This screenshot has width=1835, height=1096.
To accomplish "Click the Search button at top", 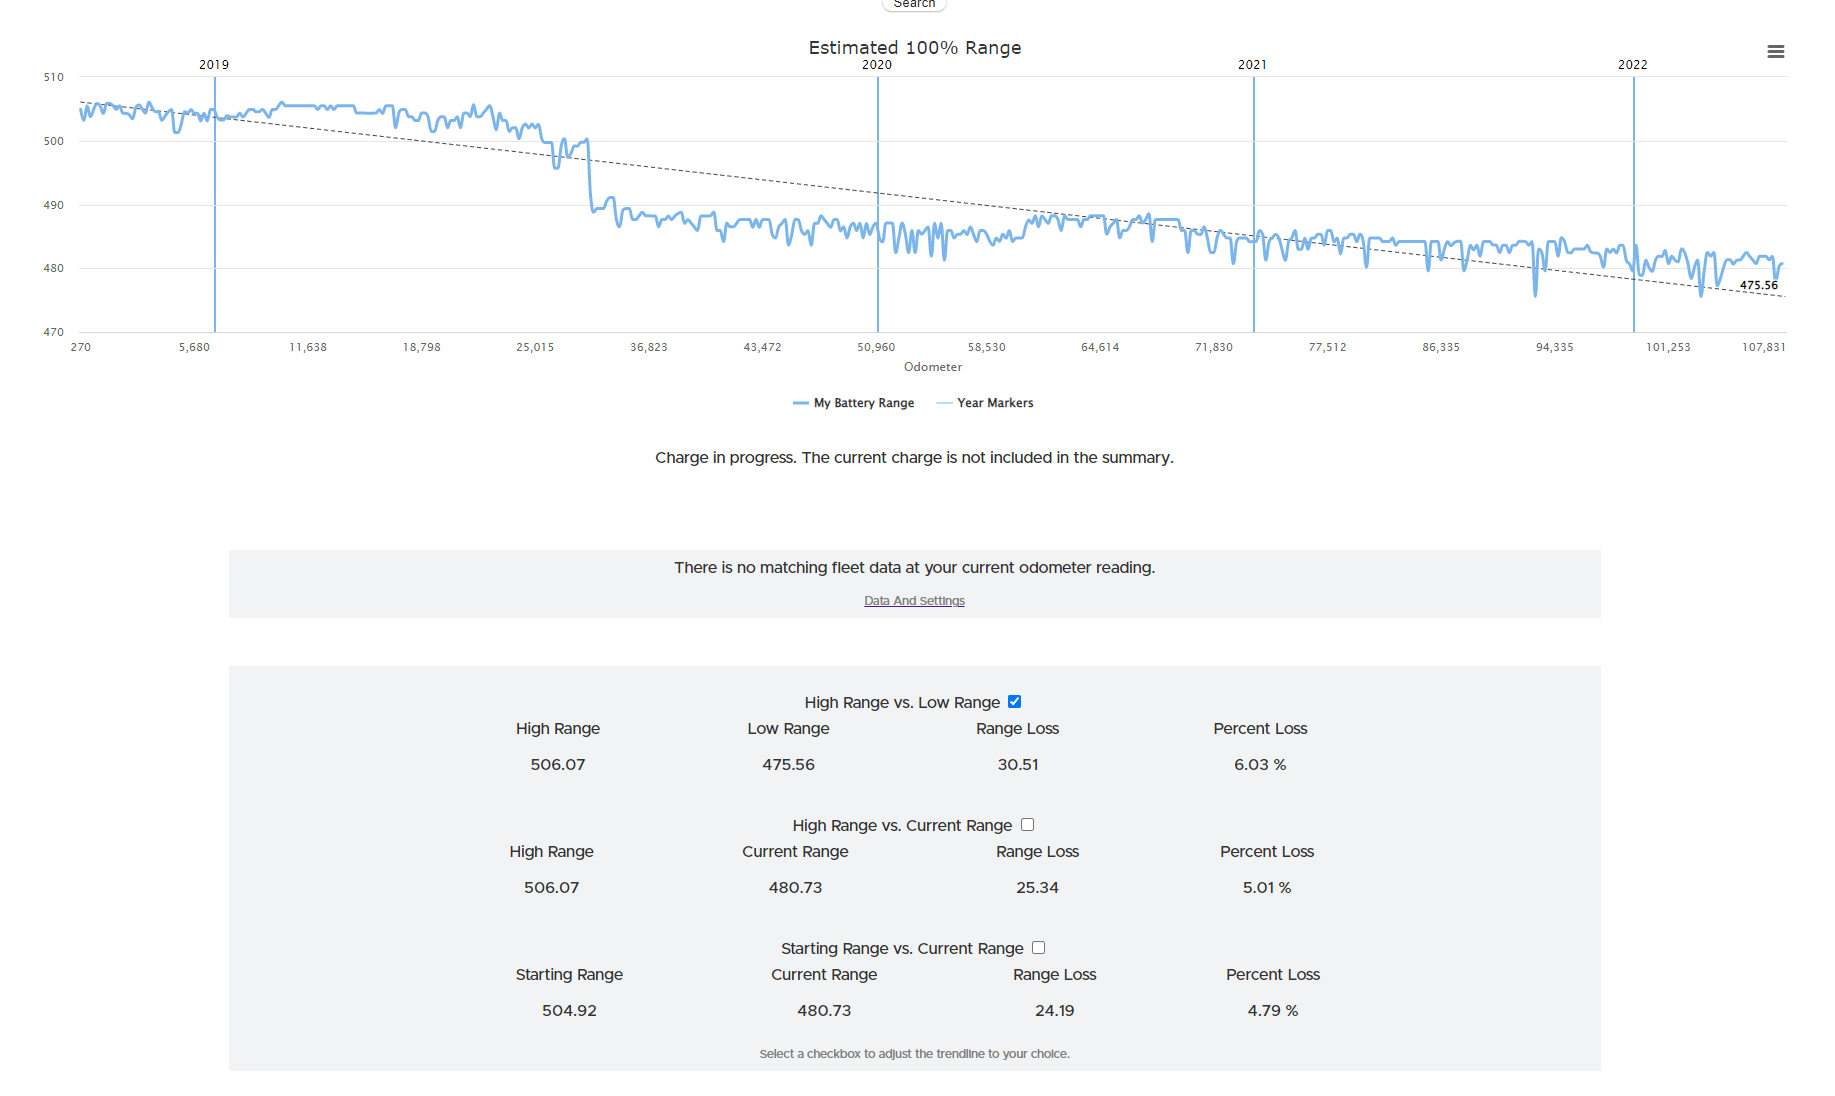I will coord(914,4).
